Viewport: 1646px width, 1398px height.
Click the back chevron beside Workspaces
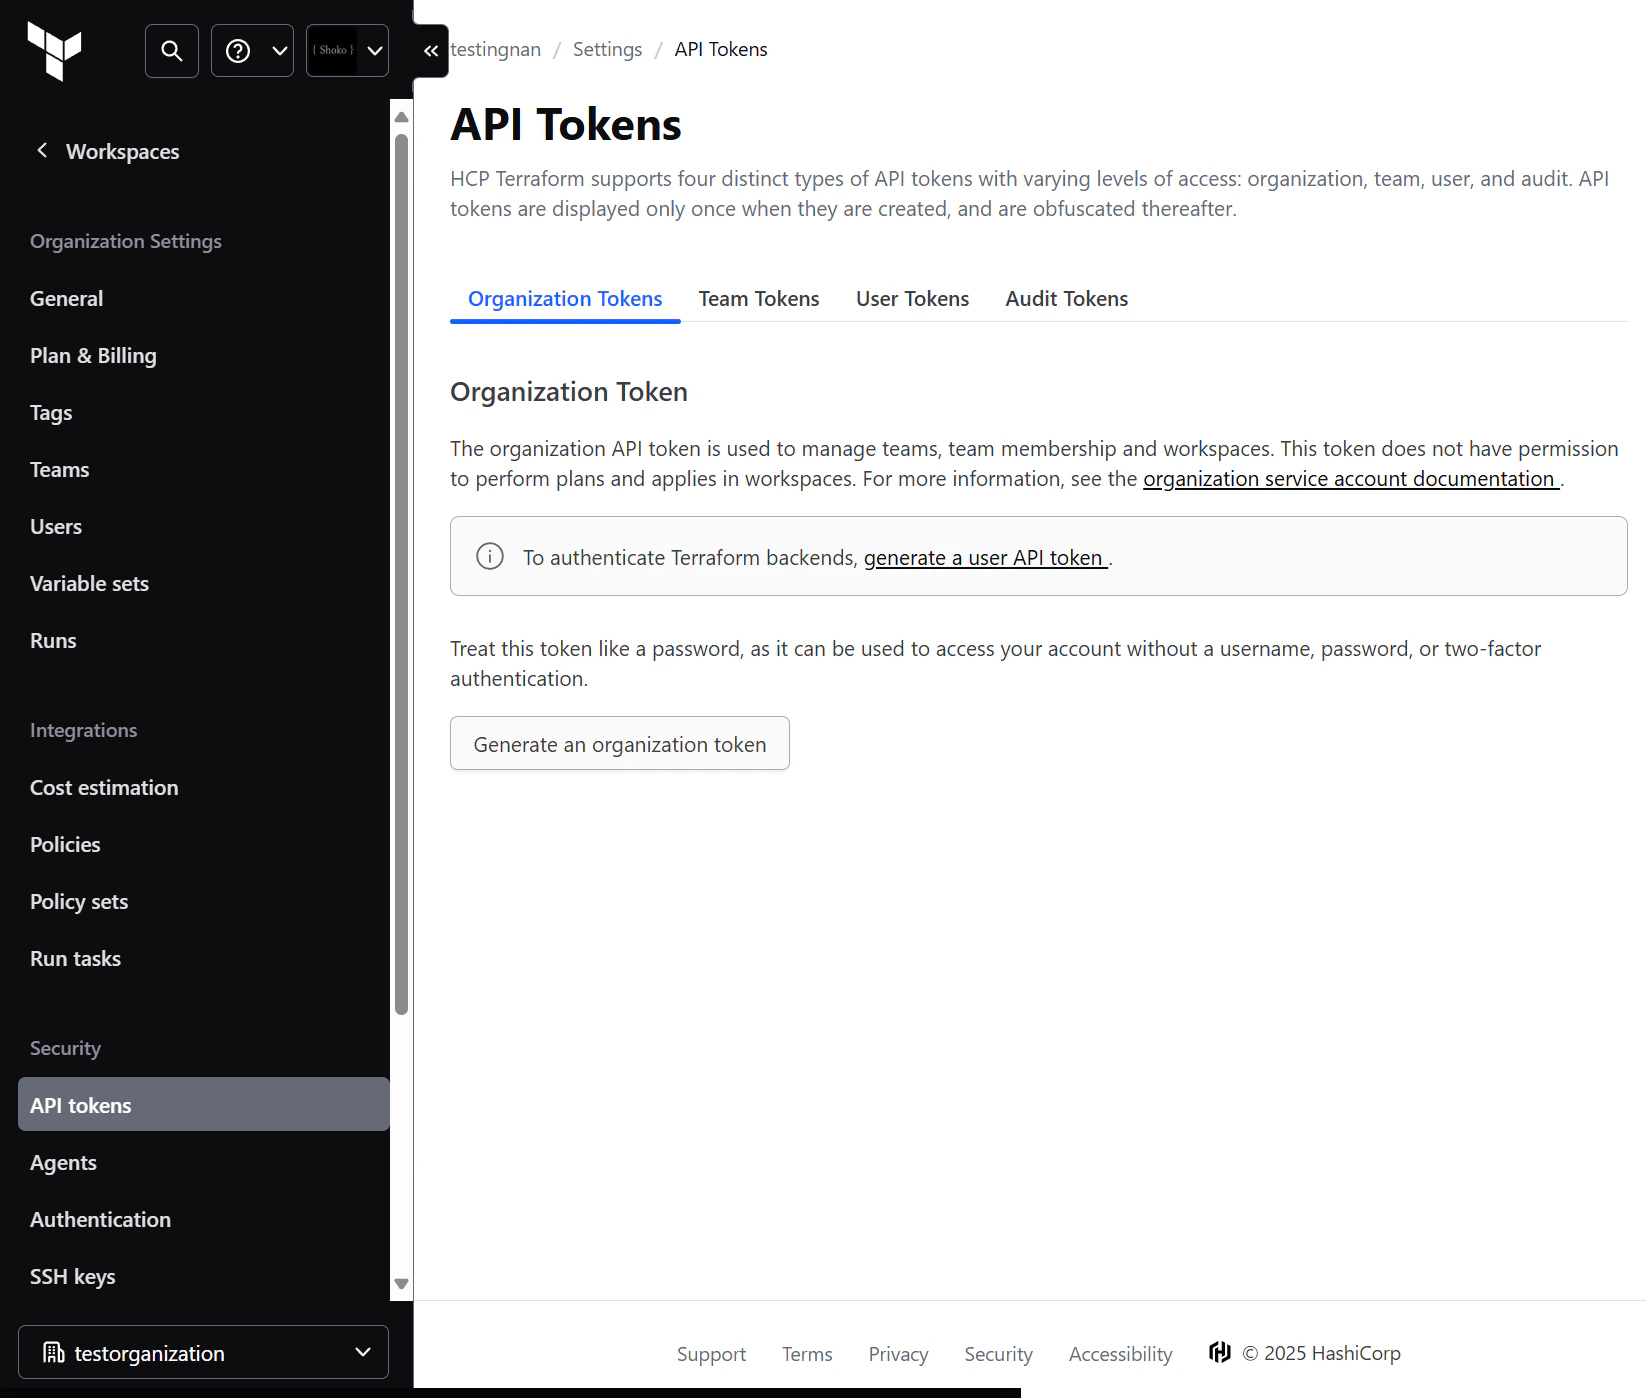click(x=42, y=150)
